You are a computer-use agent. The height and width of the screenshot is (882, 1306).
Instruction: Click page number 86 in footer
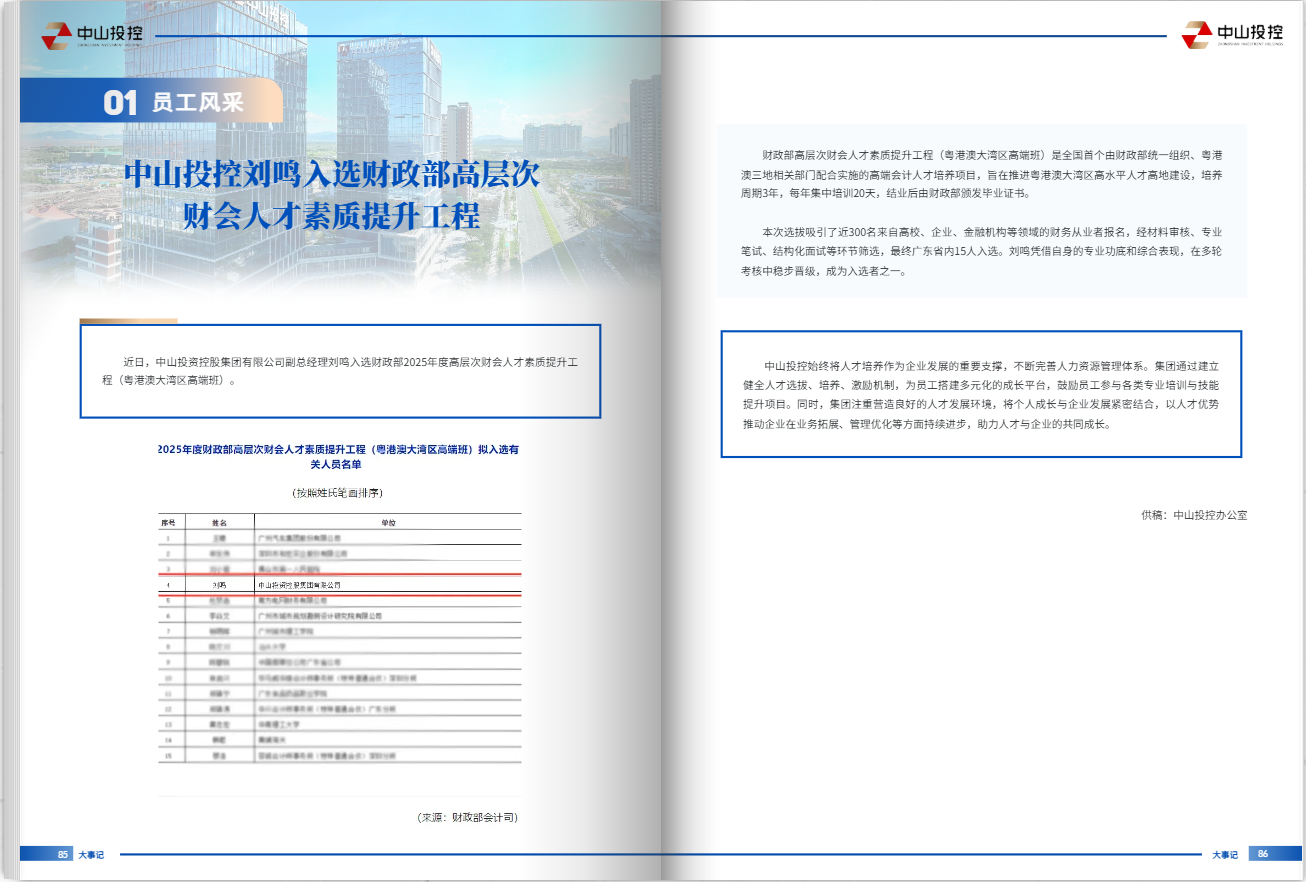tap(1262, 854)
